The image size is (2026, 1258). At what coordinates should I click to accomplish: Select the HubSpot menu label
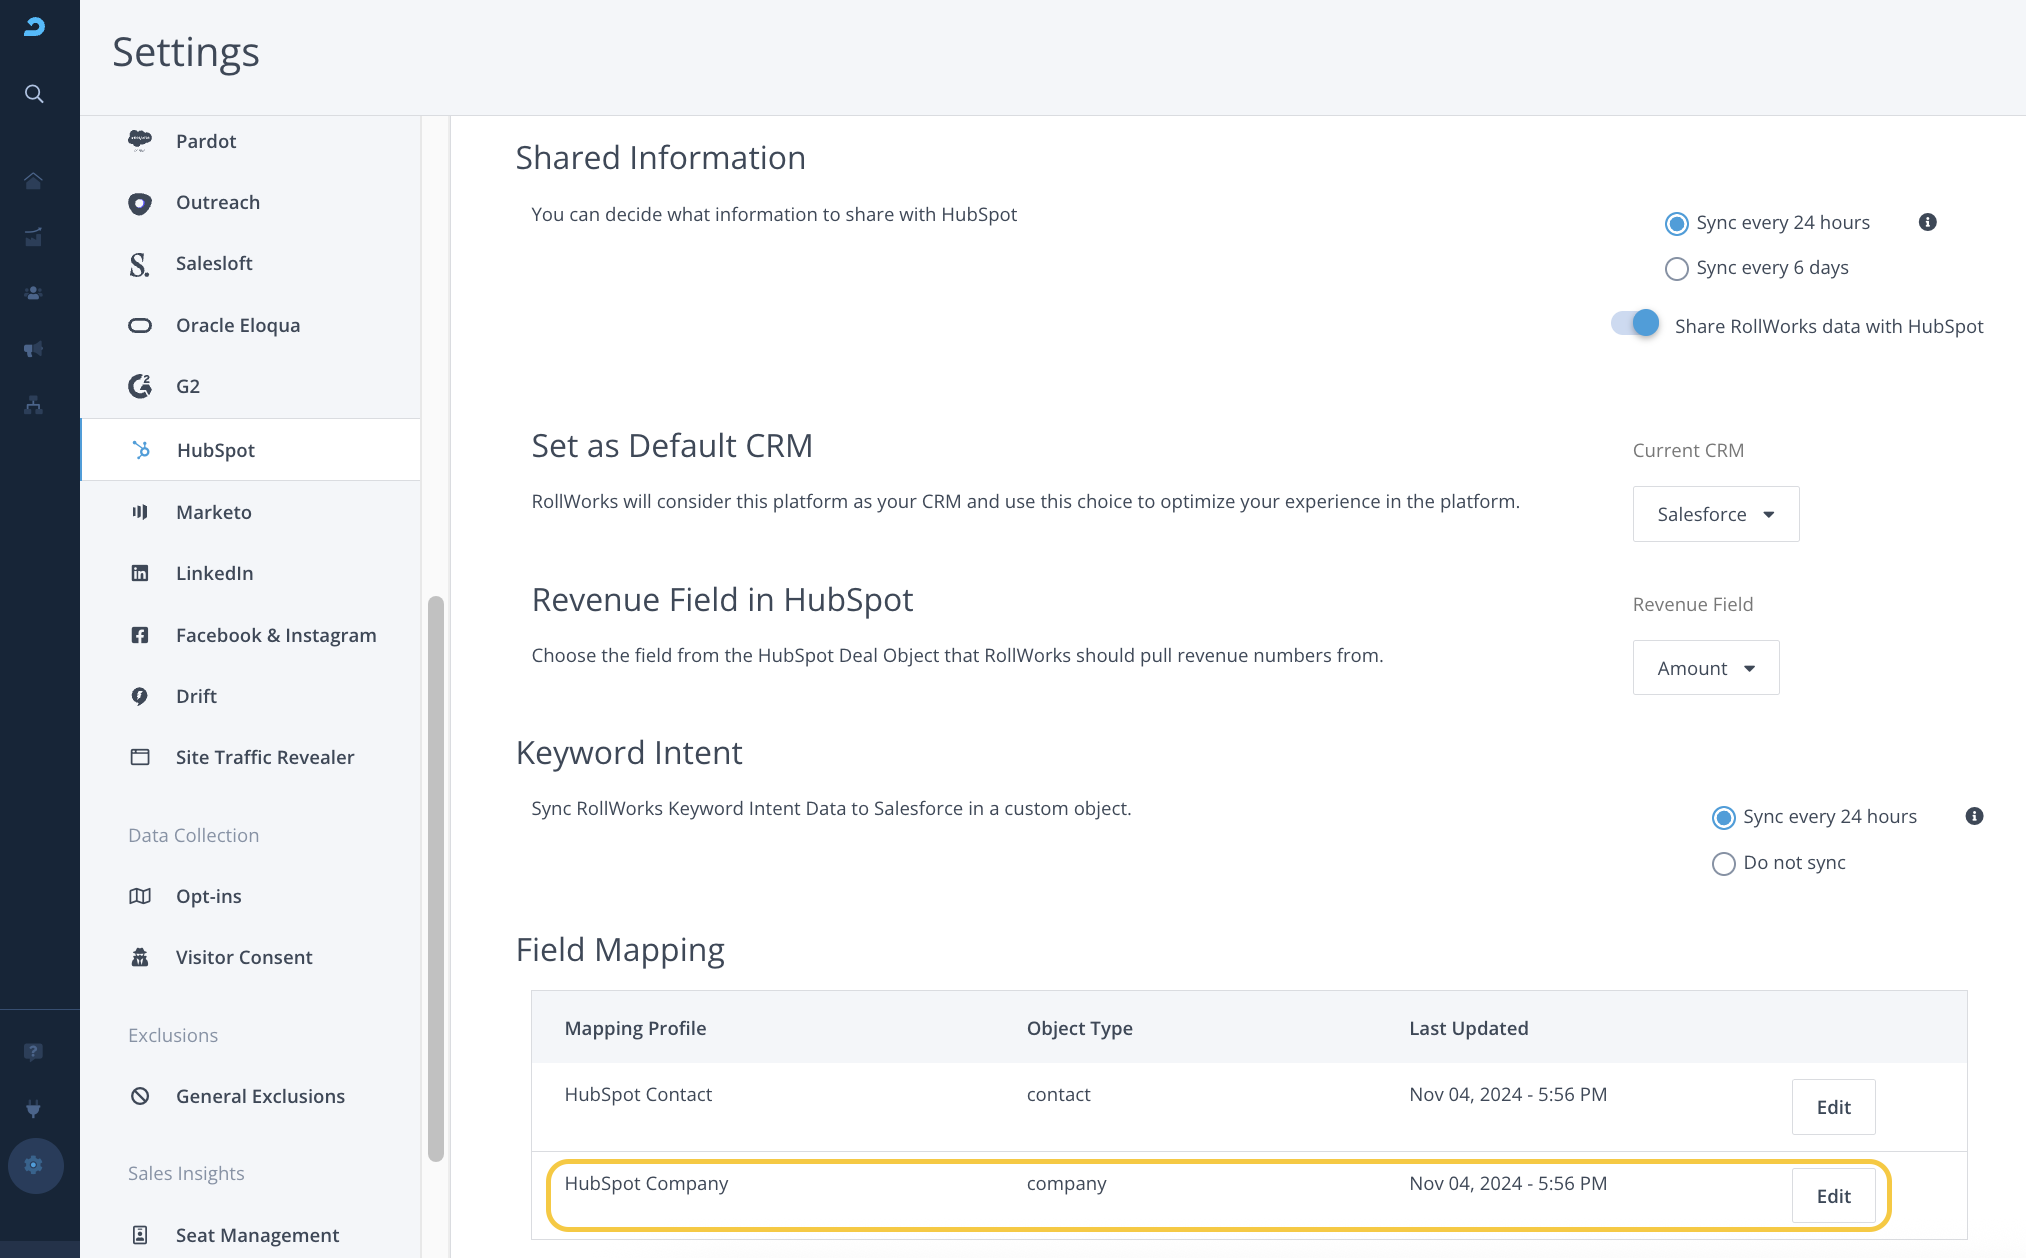pos(216,450)
